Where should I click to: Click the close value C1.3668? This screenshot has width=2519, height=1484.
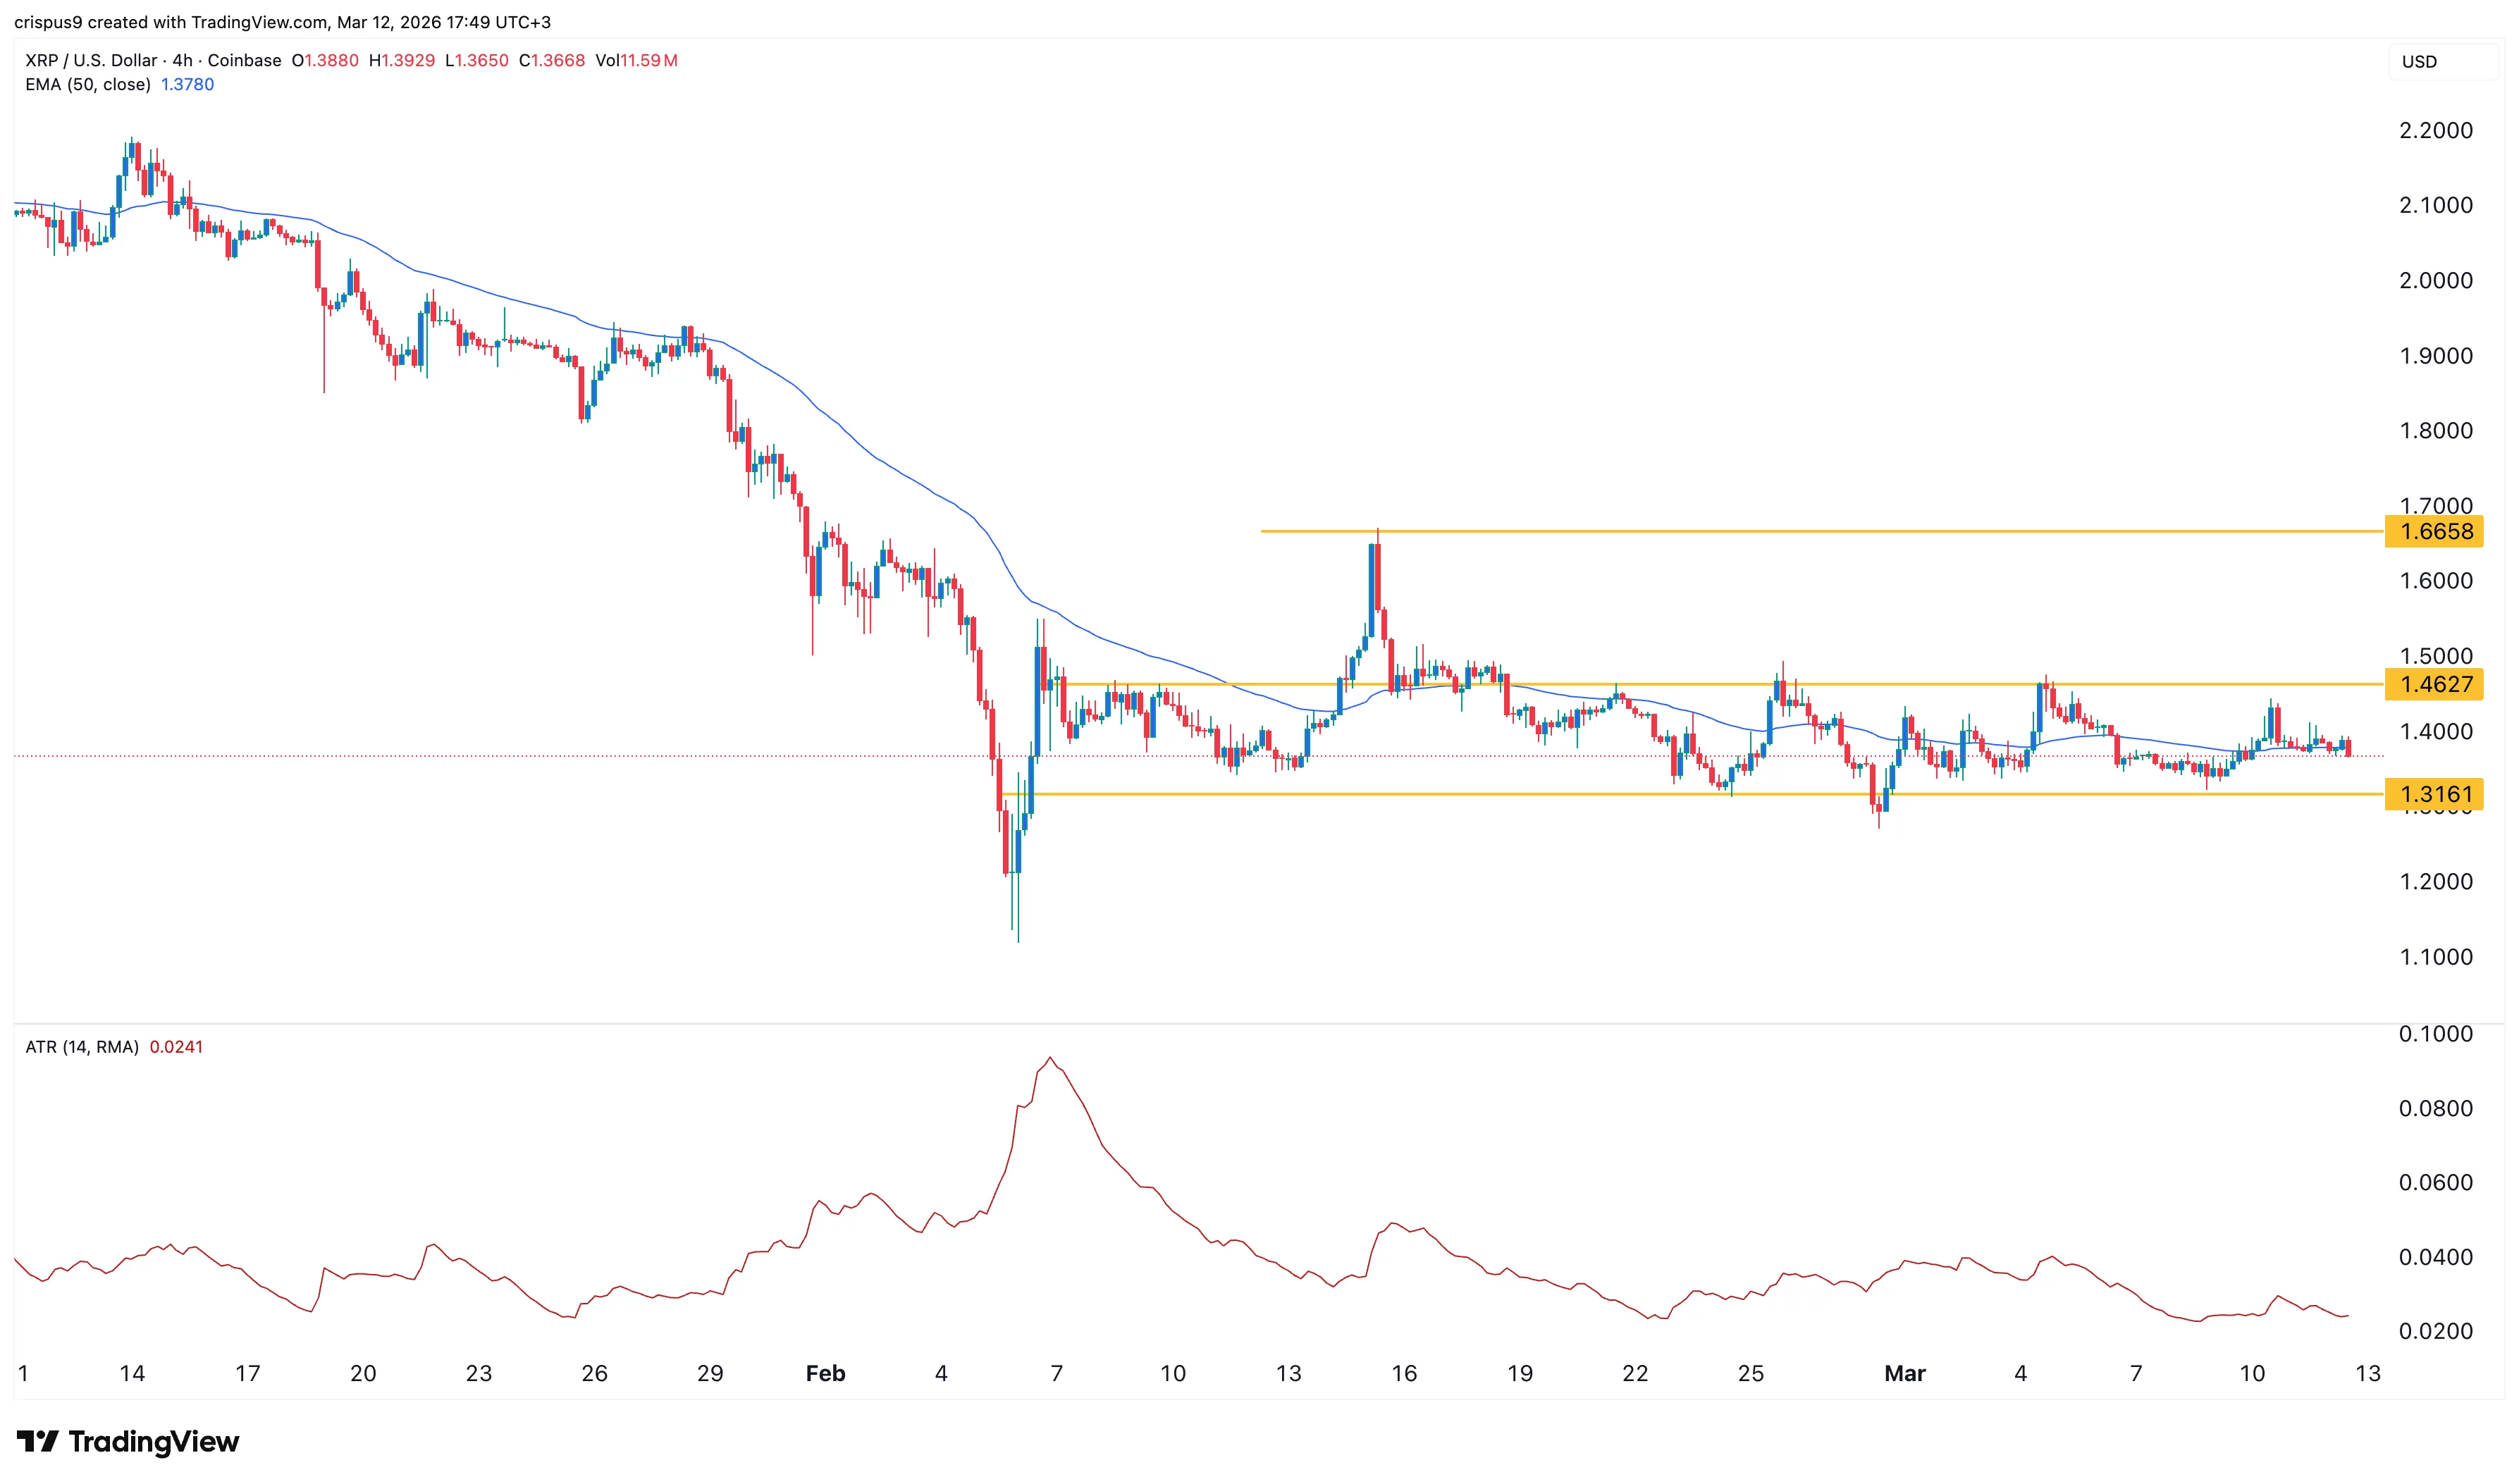click(550, 61)
